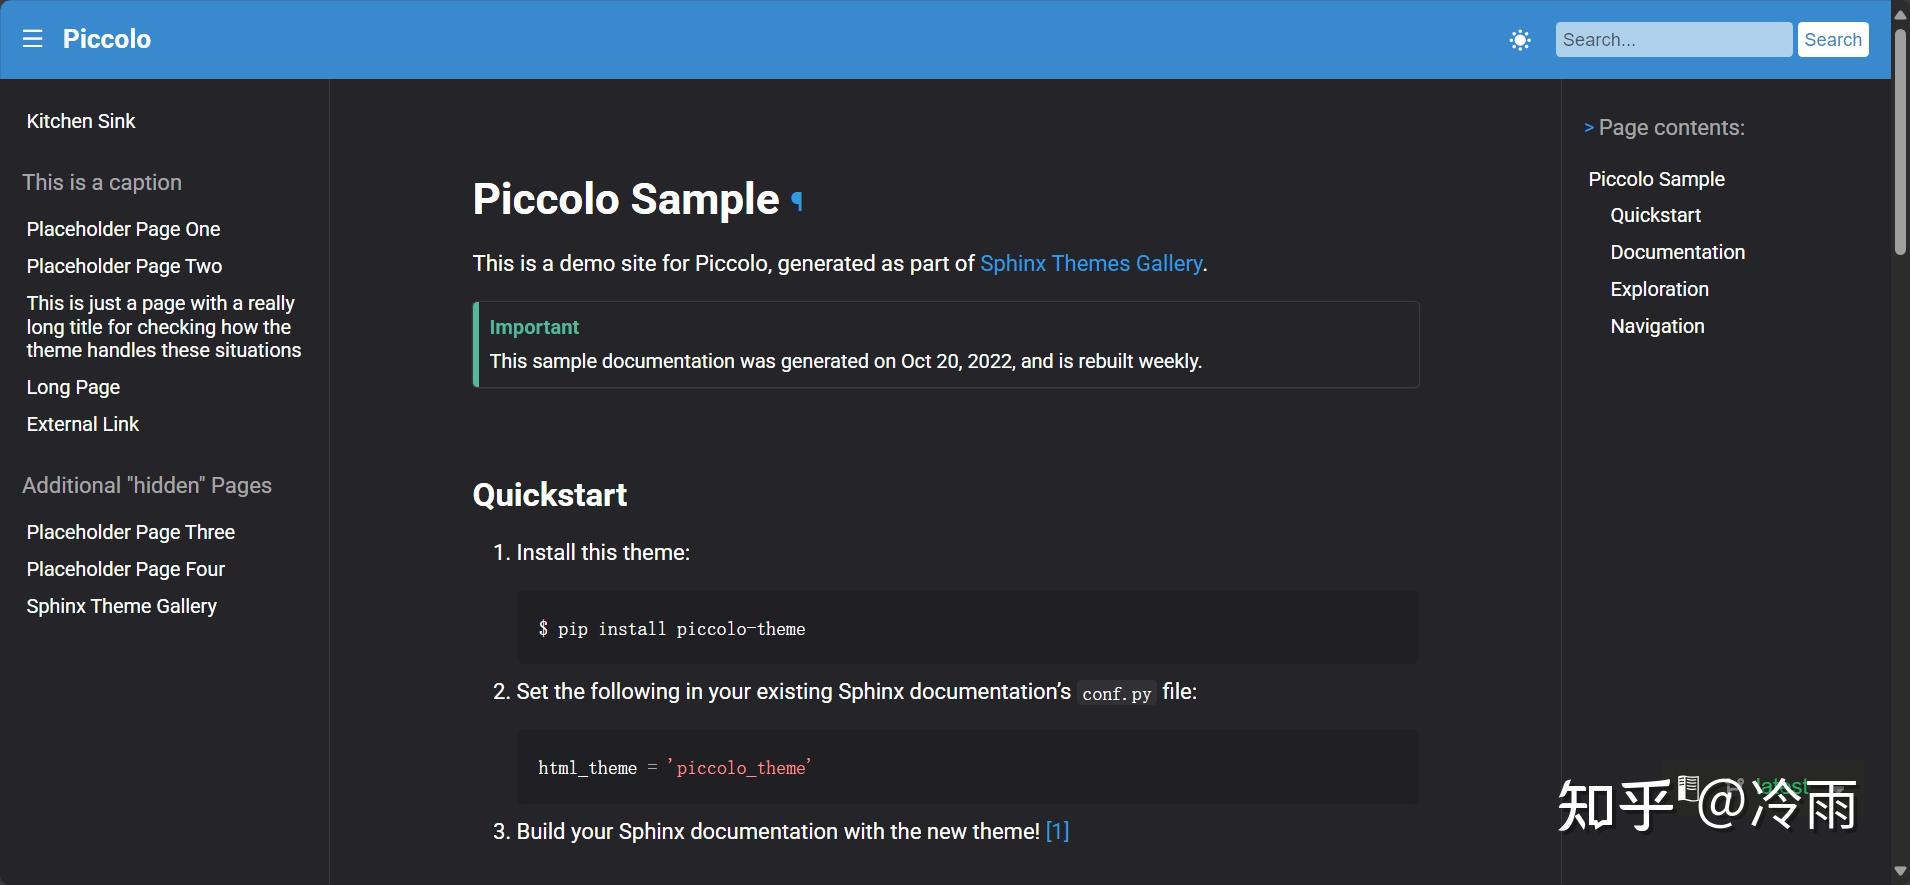Click the scrollbar up arrow
This screenshot has height=885, width=1910.
(x=1900, y=14)
